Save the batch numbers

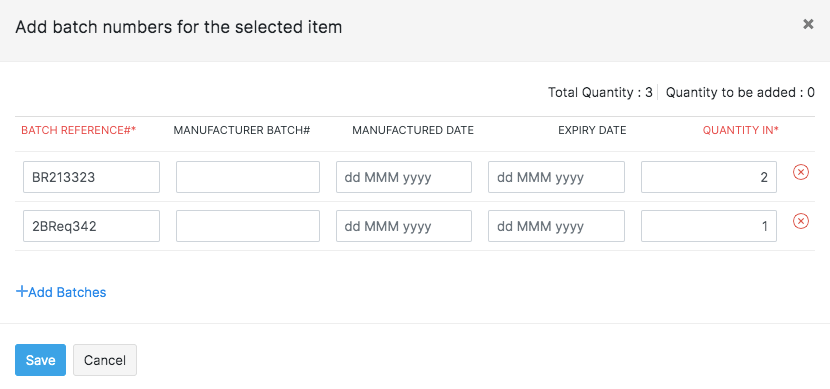(40, 360)
